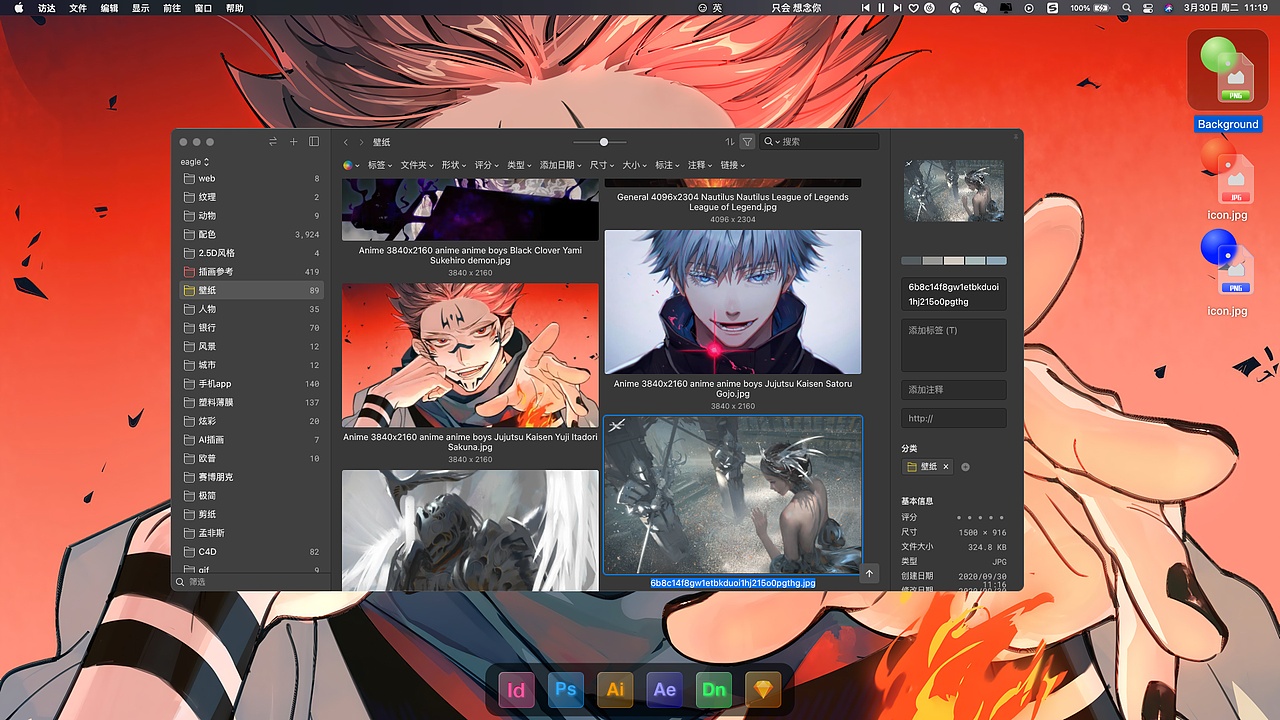Select the web folder in sidebar
The image size is (1280, 720).
pyautogui.click(x=250, y=178)
